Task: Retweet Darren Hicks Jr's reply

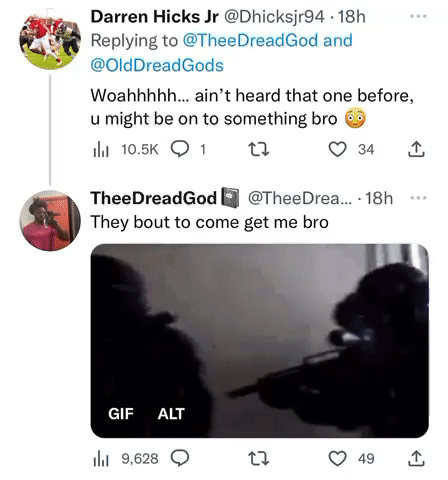Action: point(259,149)
